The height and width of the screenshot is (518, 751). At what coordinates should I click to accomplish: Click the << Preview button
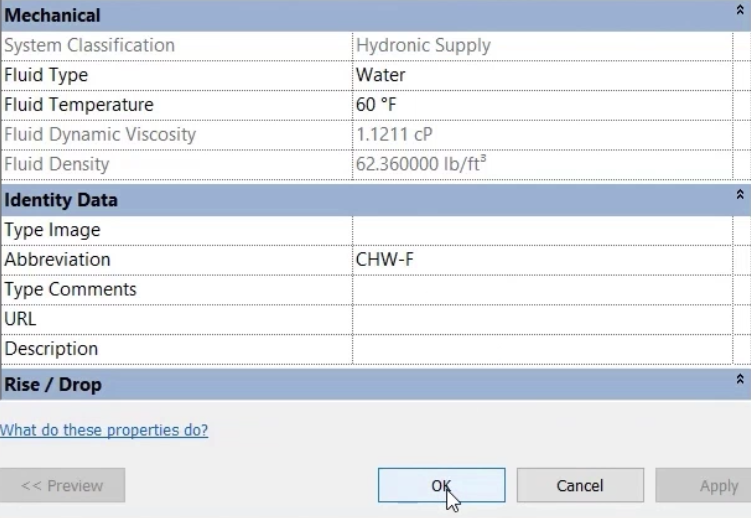click(62, 485)
